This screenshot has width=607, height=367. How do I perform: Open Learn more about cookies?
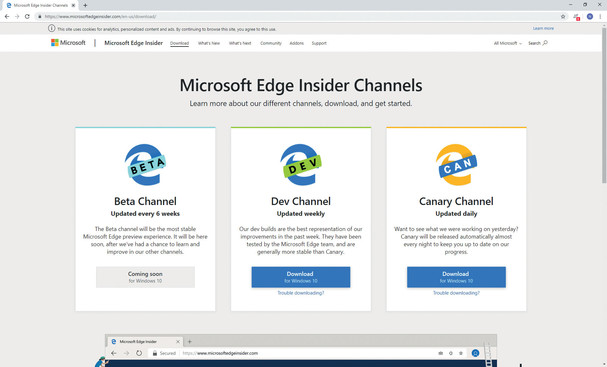(x=543, y=28)
